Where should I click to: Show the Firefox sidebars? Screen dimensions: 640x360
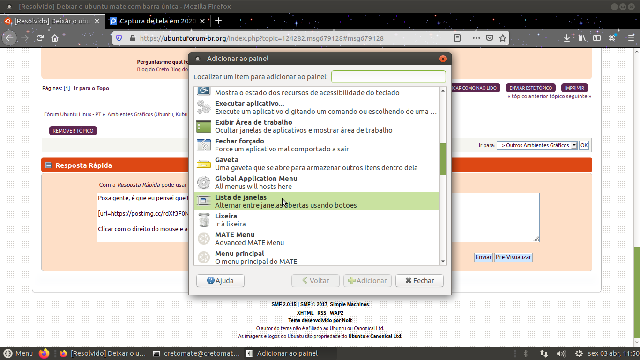coord(597,38)
